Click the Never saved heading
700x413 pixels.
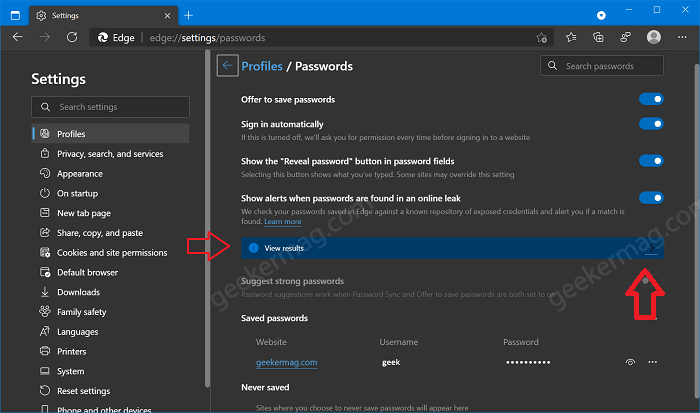pyautogui.click(x=265, y=387)
